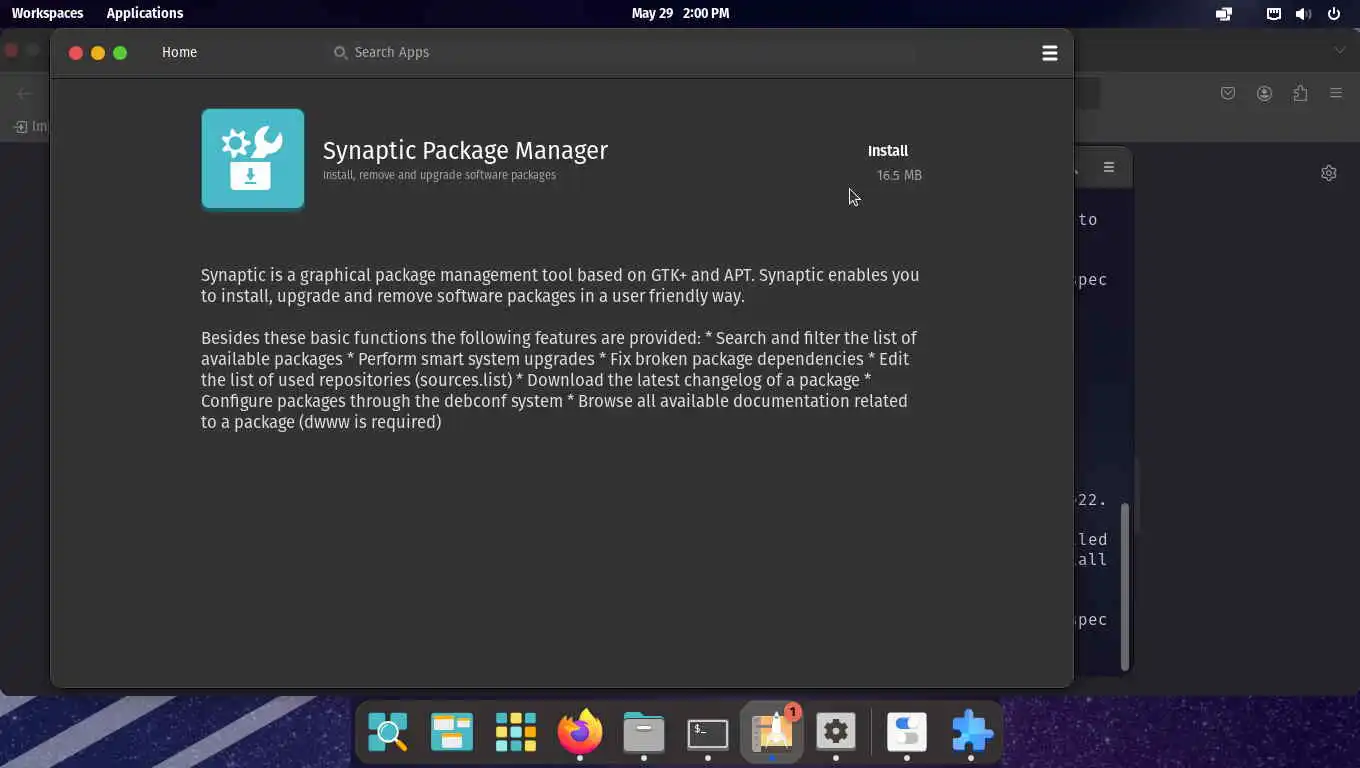Open hamburger menu of background terminal window
The height and width of the screenshot is (768, 1360).
tap(1109, 167)
